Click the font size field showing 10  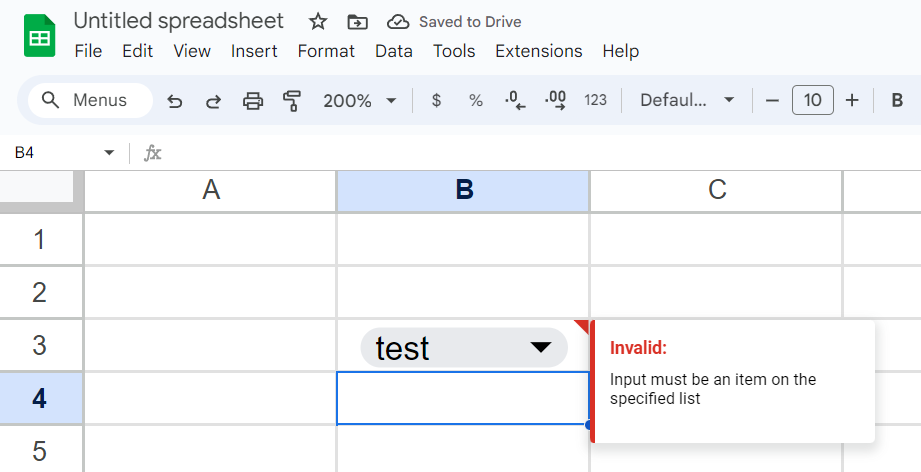pyautogui.click(x=812, y=100)
